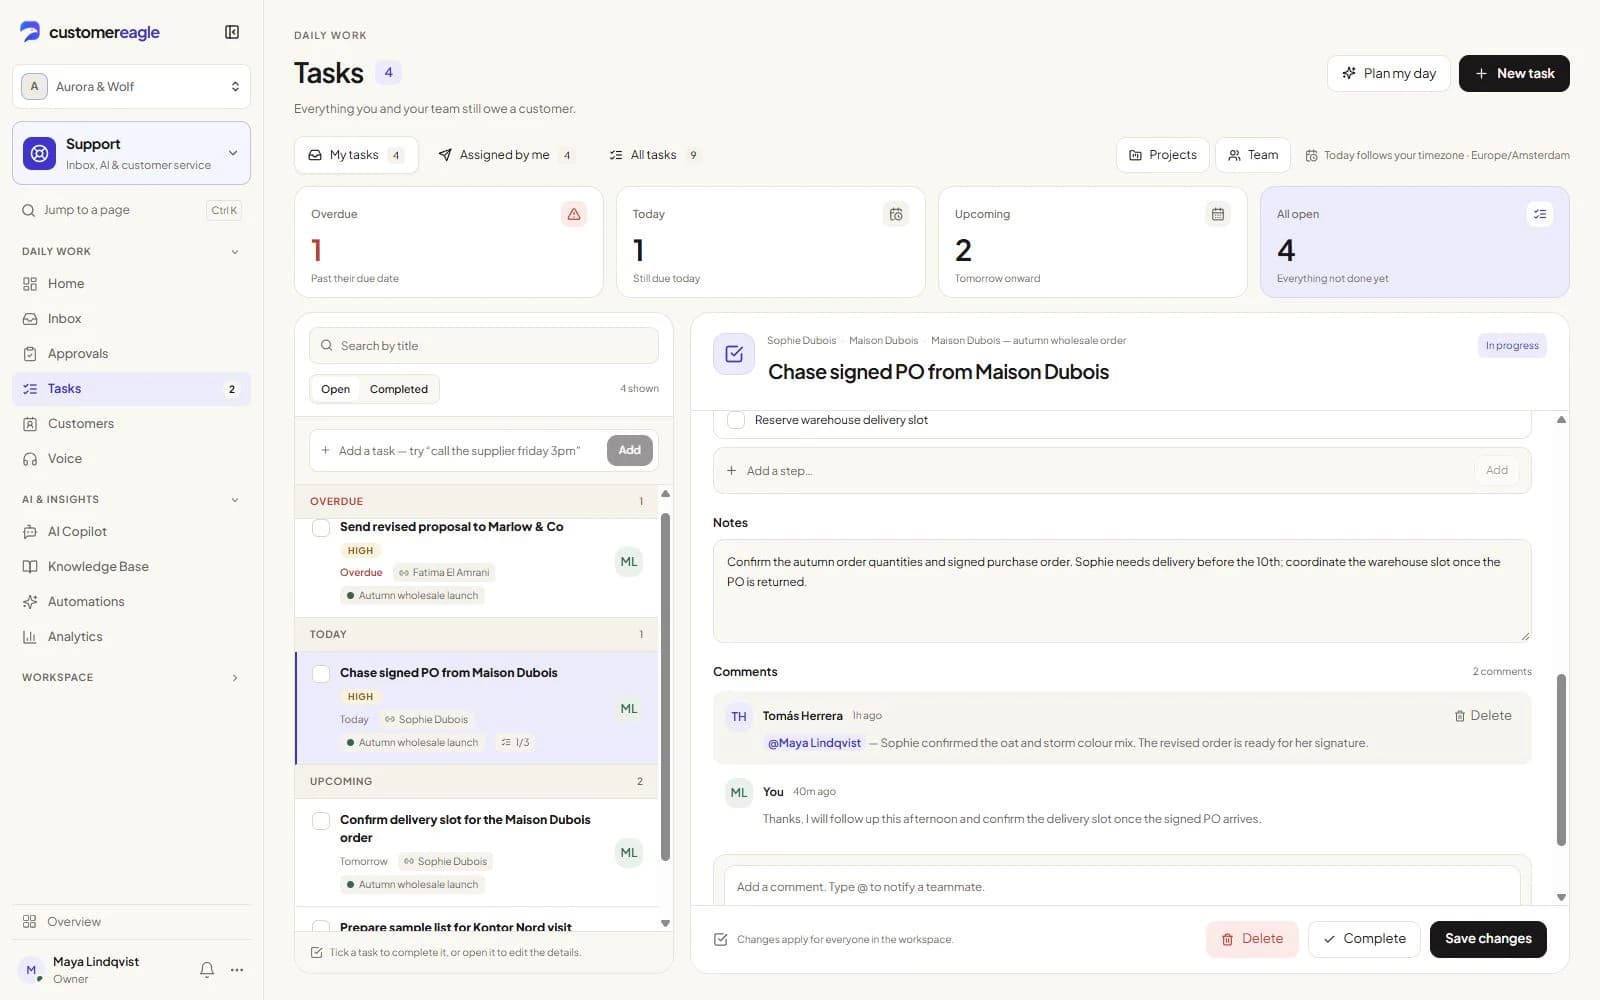Mark task with Complete button

point(1364,939)
